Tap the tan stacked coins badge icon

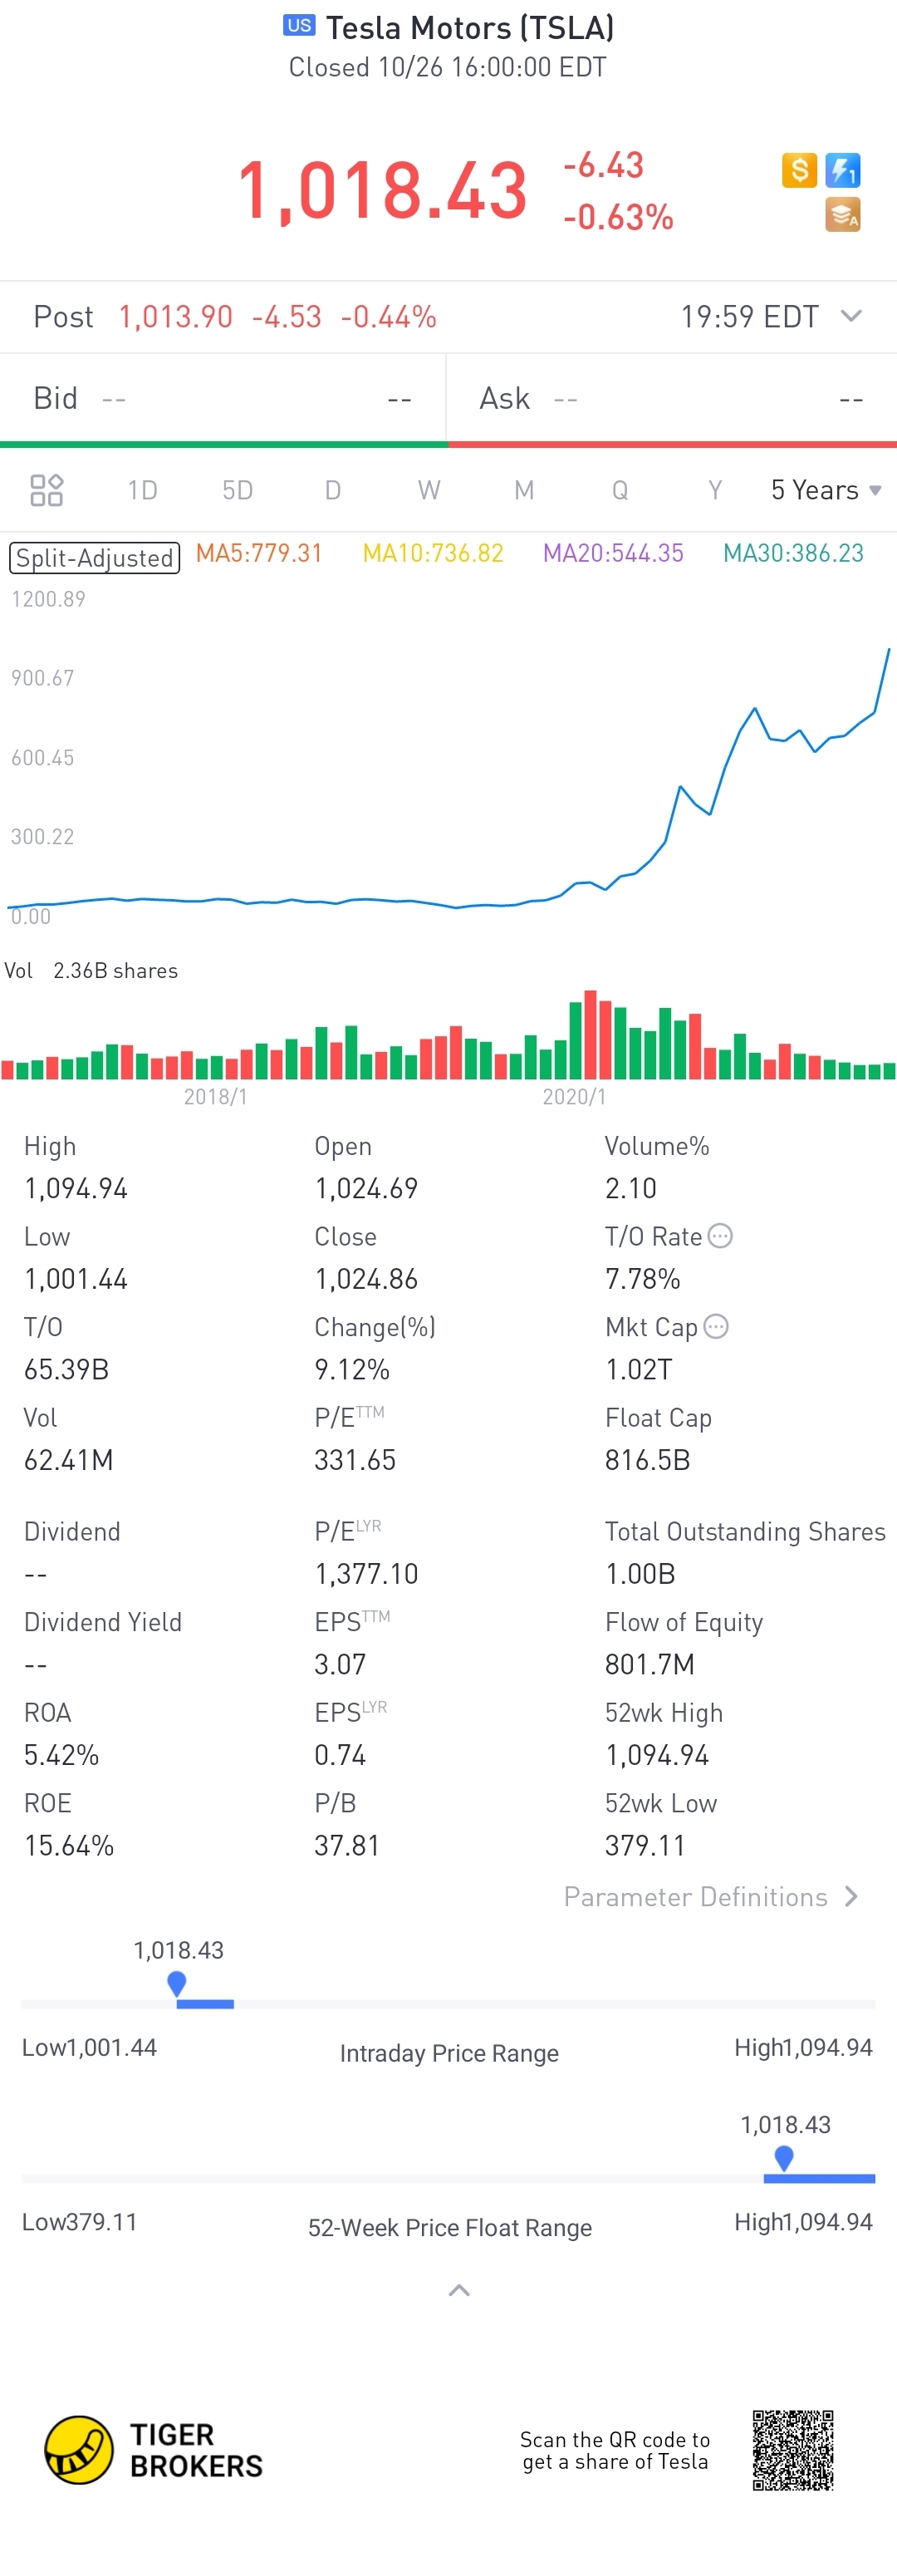(x=843, y=215)
